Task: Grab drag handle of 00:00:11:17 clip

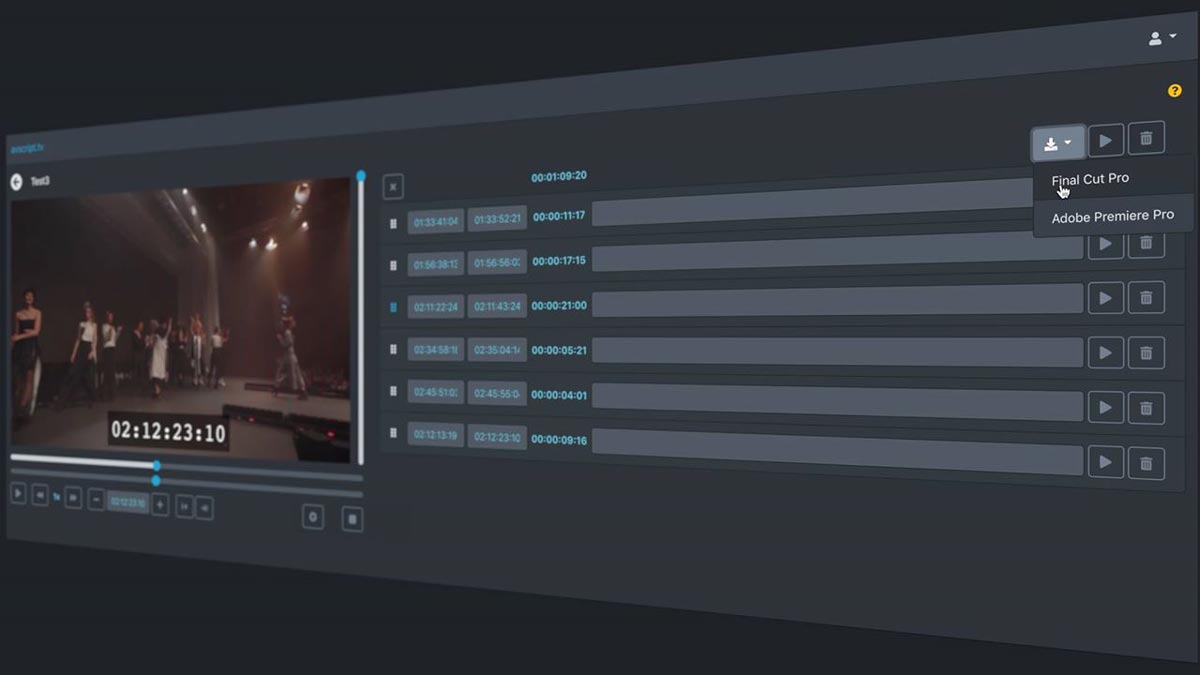Action: pyautogui.click(x=394, y=224)
